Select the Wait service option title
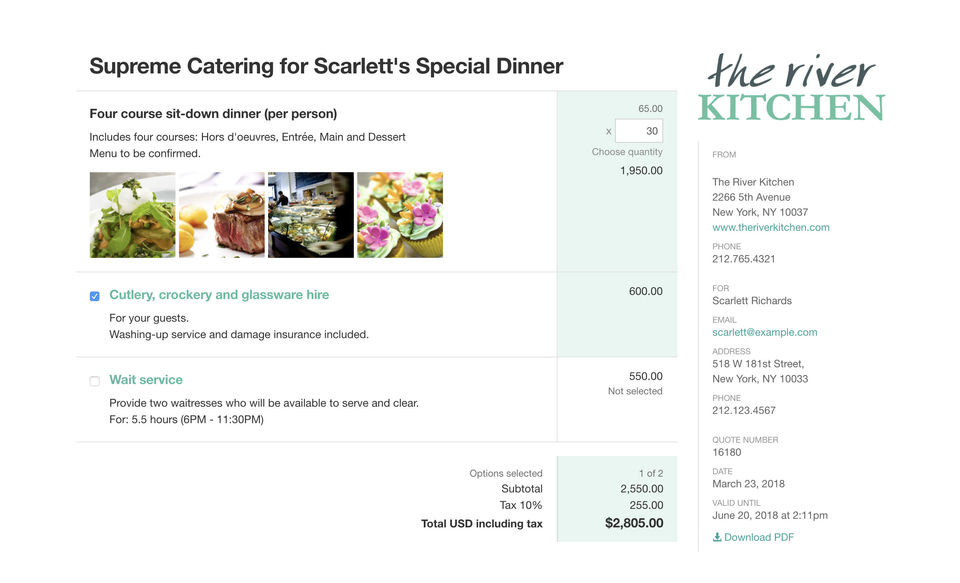Image resolution: width=960 pixels, height=583 pixels. coord(146,380)
